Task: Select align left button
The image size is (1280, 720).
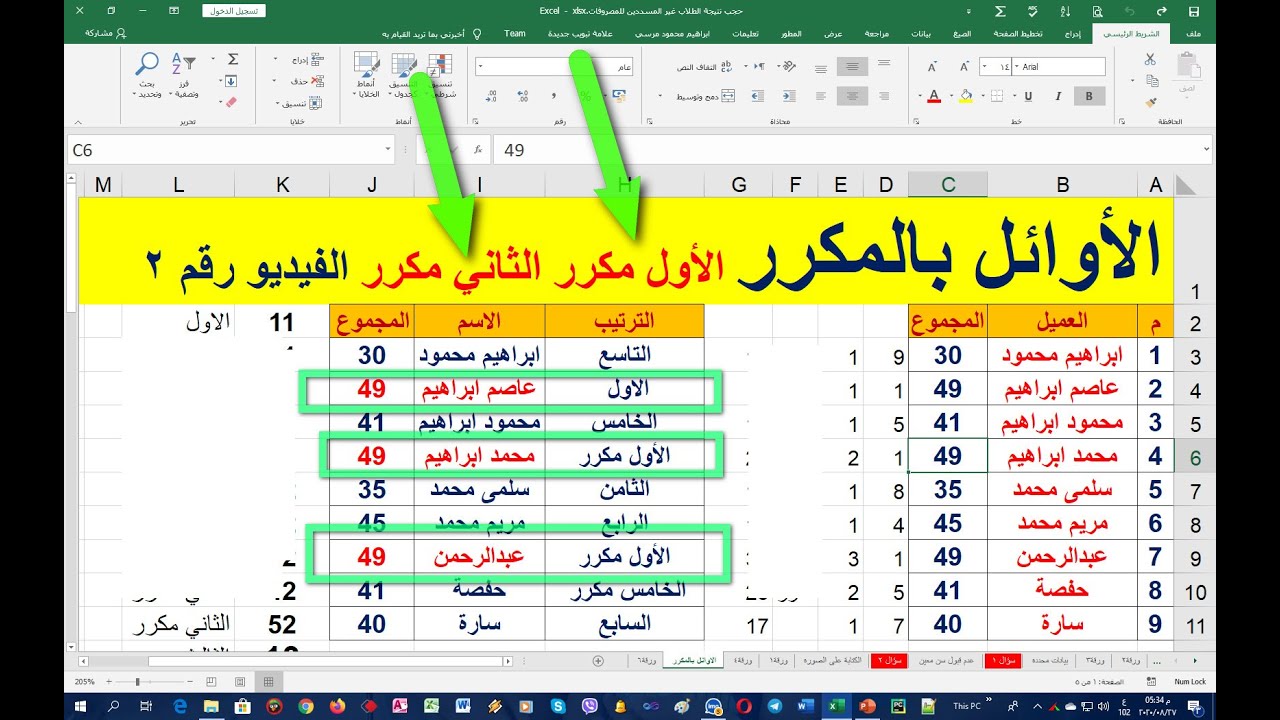Action: (x=822, y=96)
